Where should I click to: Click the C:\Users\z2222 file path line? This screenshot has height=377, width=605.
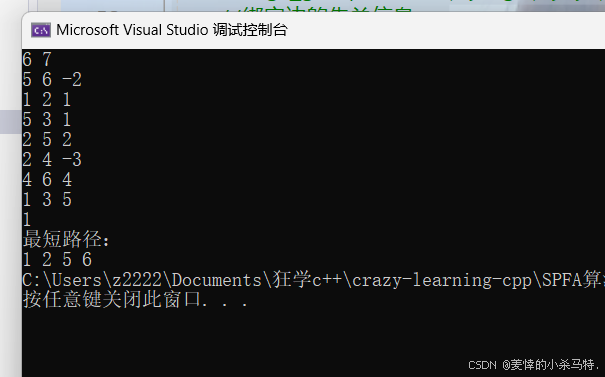(313, 280)
